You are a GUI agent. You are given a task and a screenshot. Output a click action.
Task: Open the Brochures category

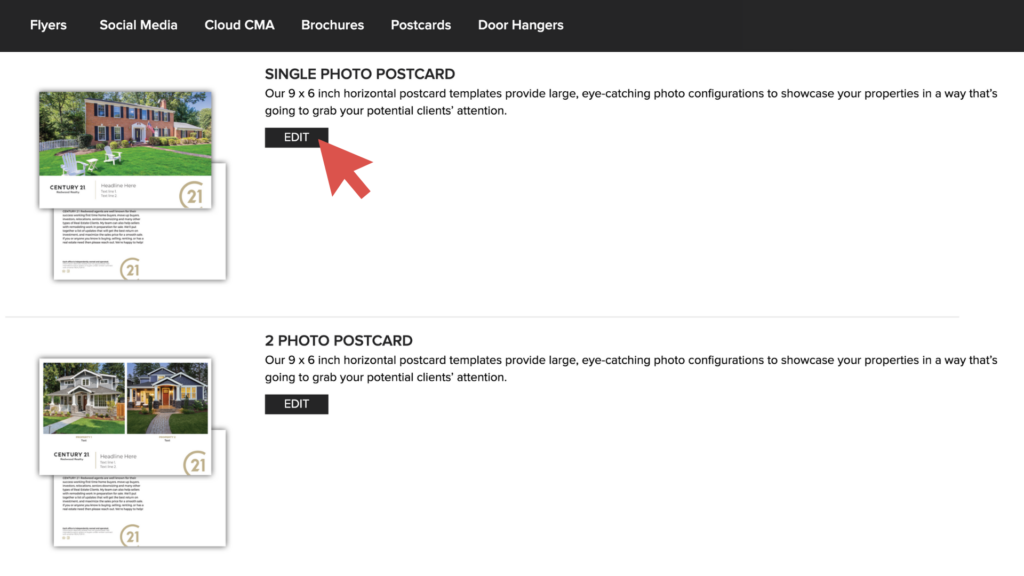[332, 25]
